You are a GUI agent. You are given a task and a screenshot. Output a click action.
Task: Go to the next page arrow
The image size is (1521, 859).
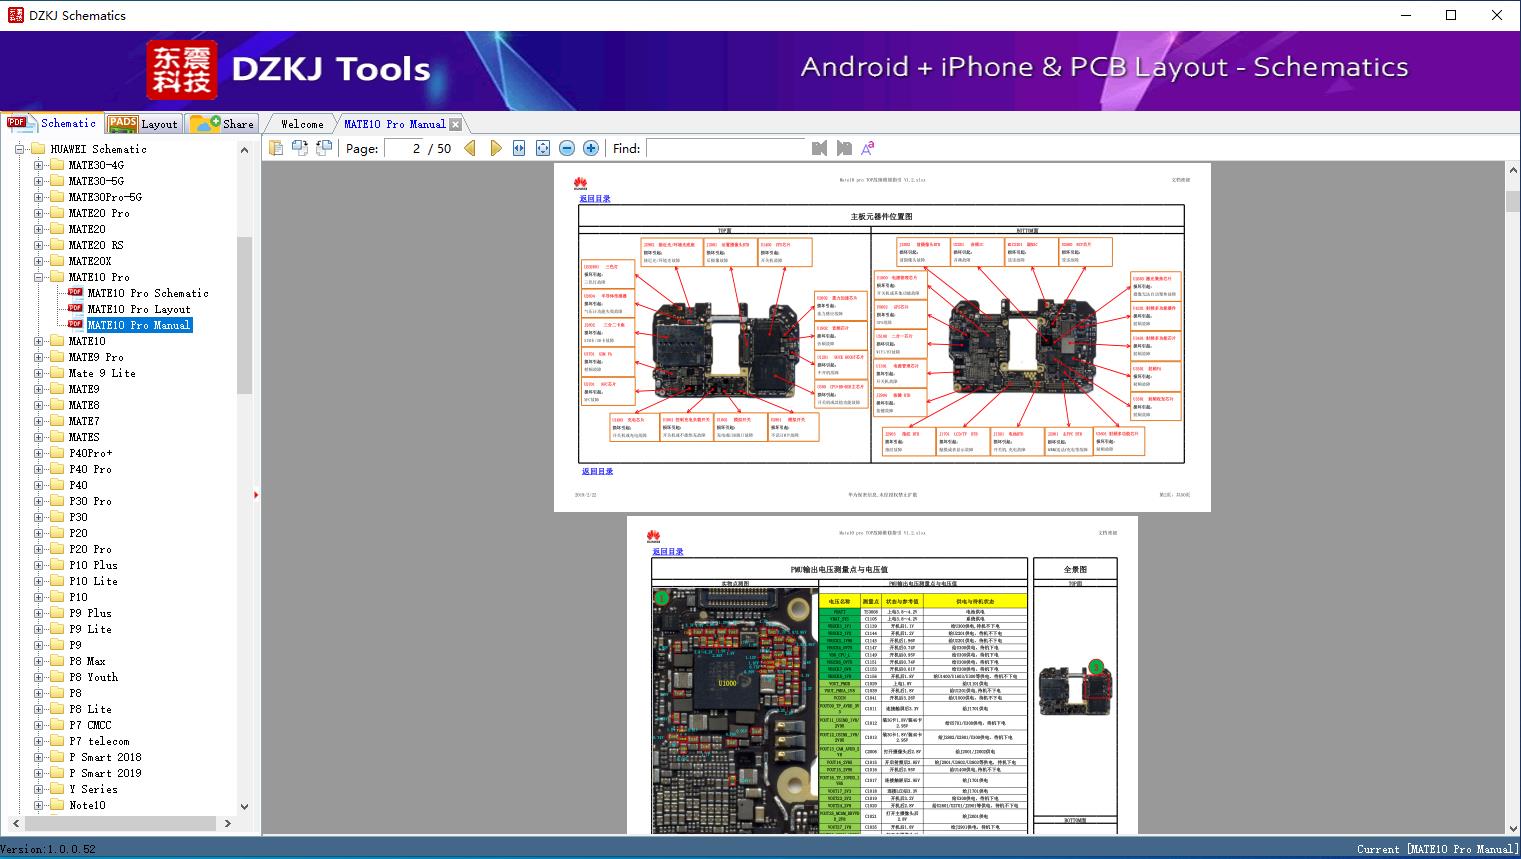[x=495, y=148]
